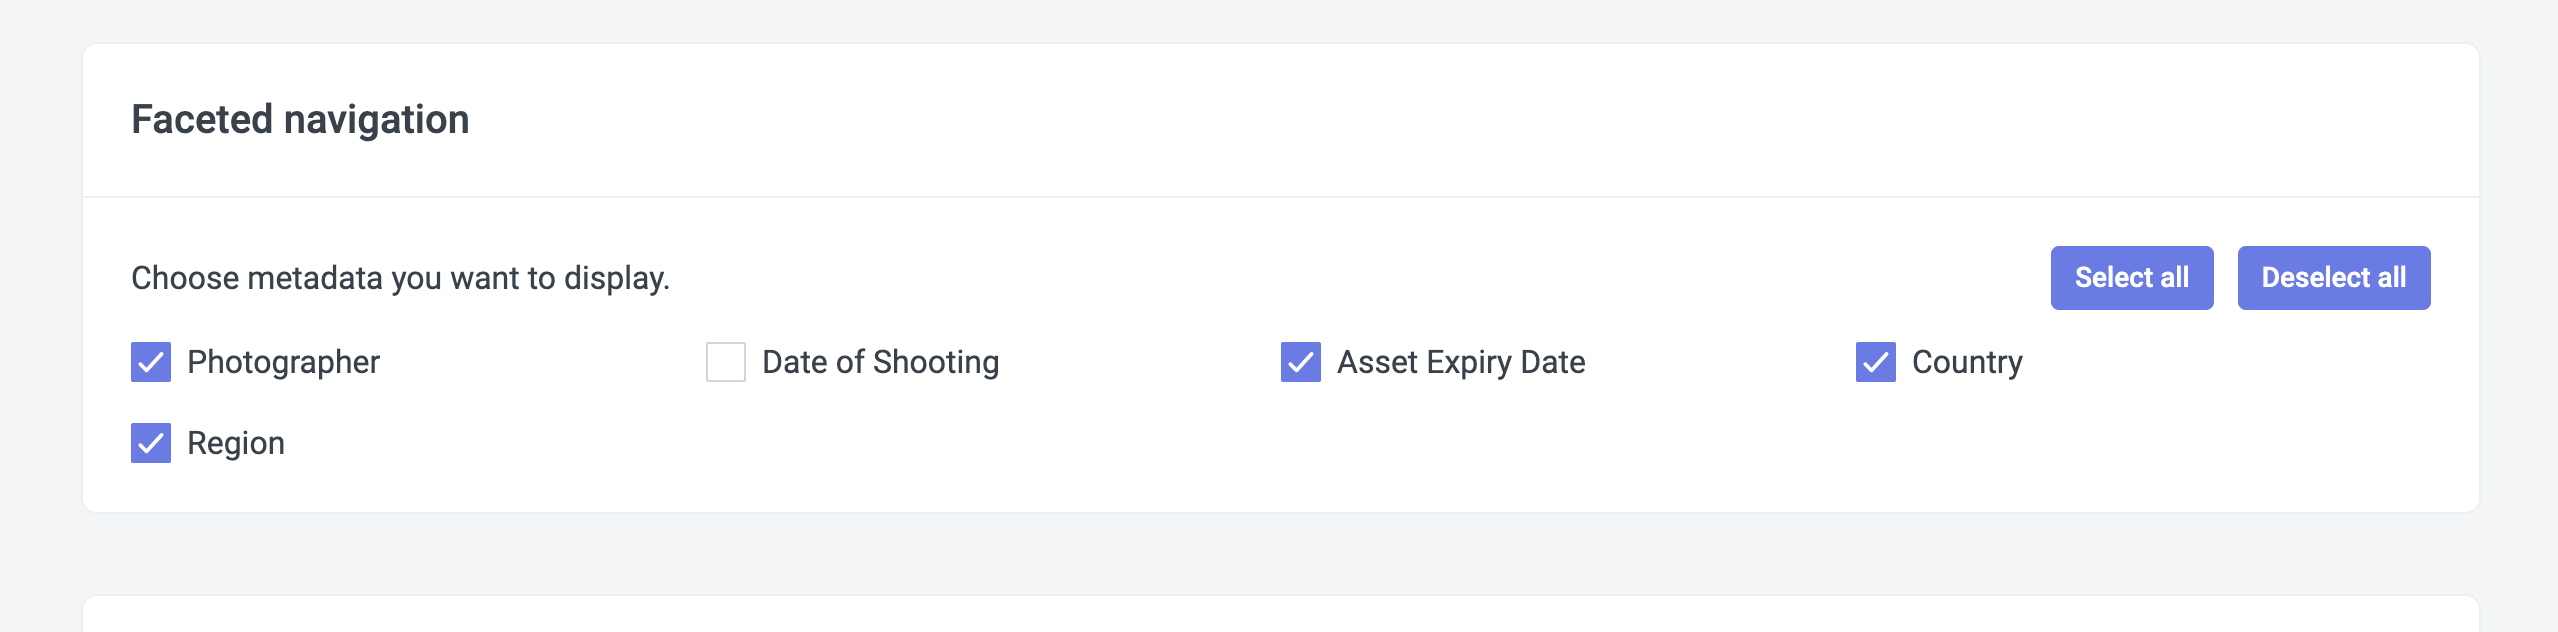The height and width of the screenshot is (632, 2558).
Task: Enable the Date of Shooting checkbox
Action: click(726, 362)
